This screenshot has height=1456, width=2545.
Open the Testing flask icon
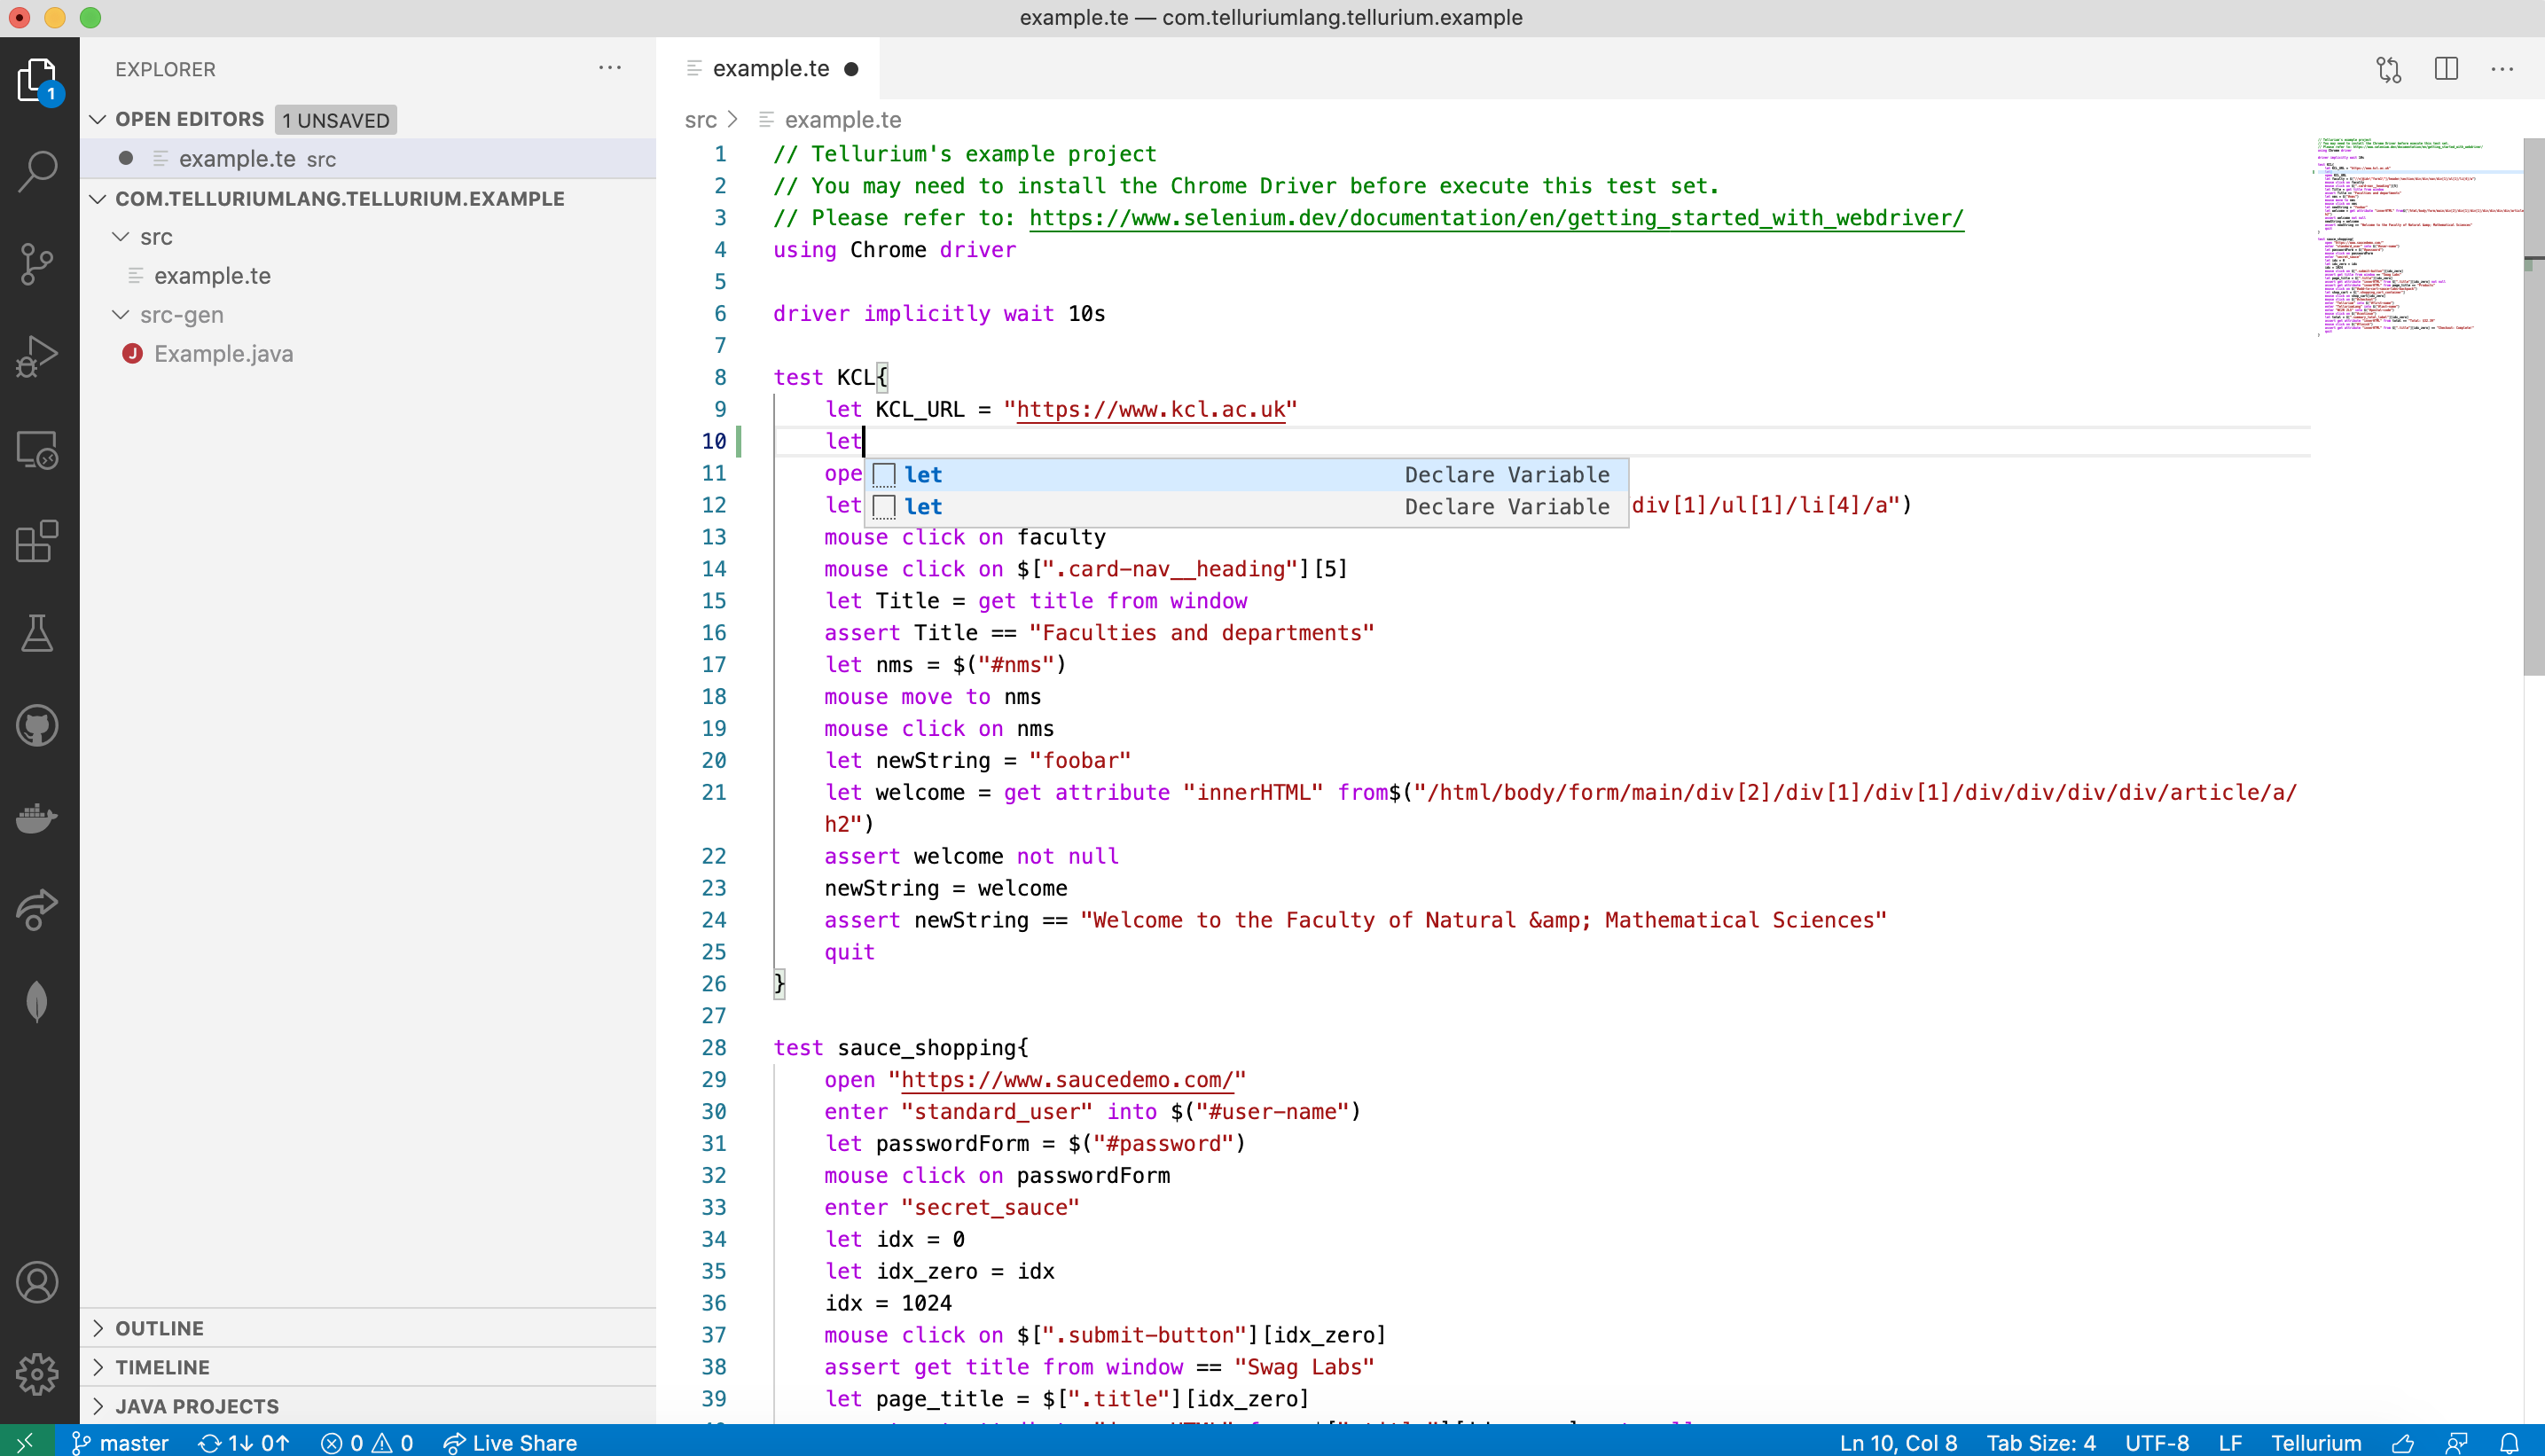pos(38,633)
